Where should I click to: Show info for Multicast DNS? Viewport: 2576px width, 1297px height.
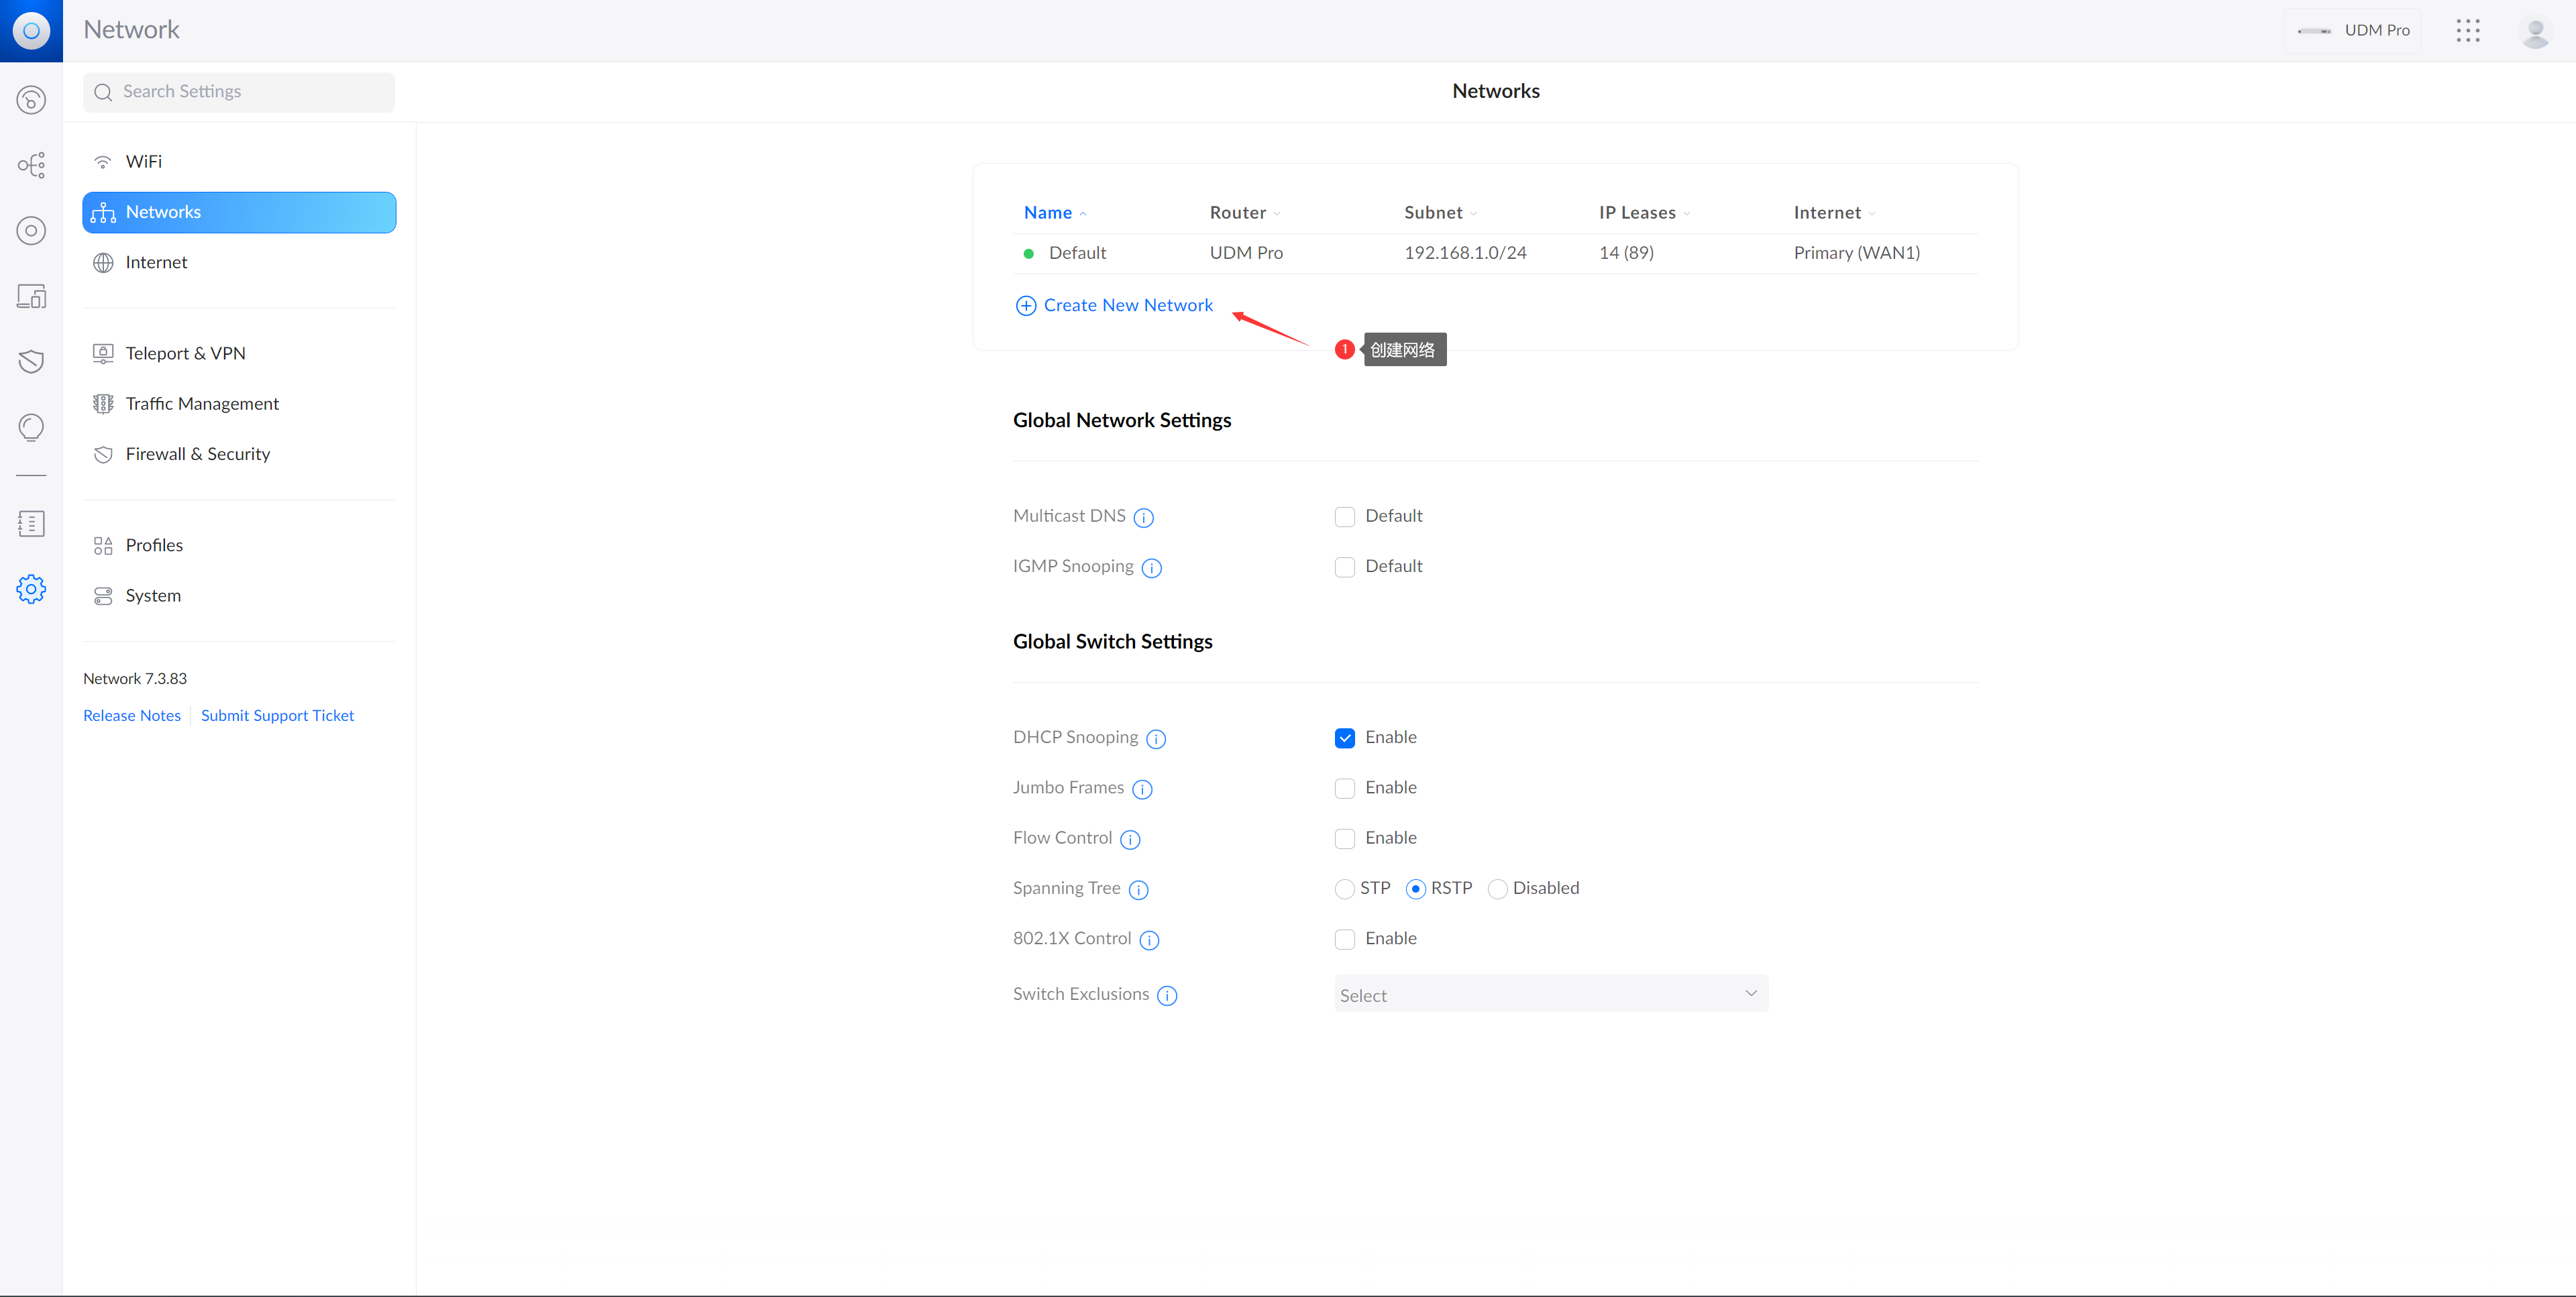pyautogui.click(x=1144, y=517)
